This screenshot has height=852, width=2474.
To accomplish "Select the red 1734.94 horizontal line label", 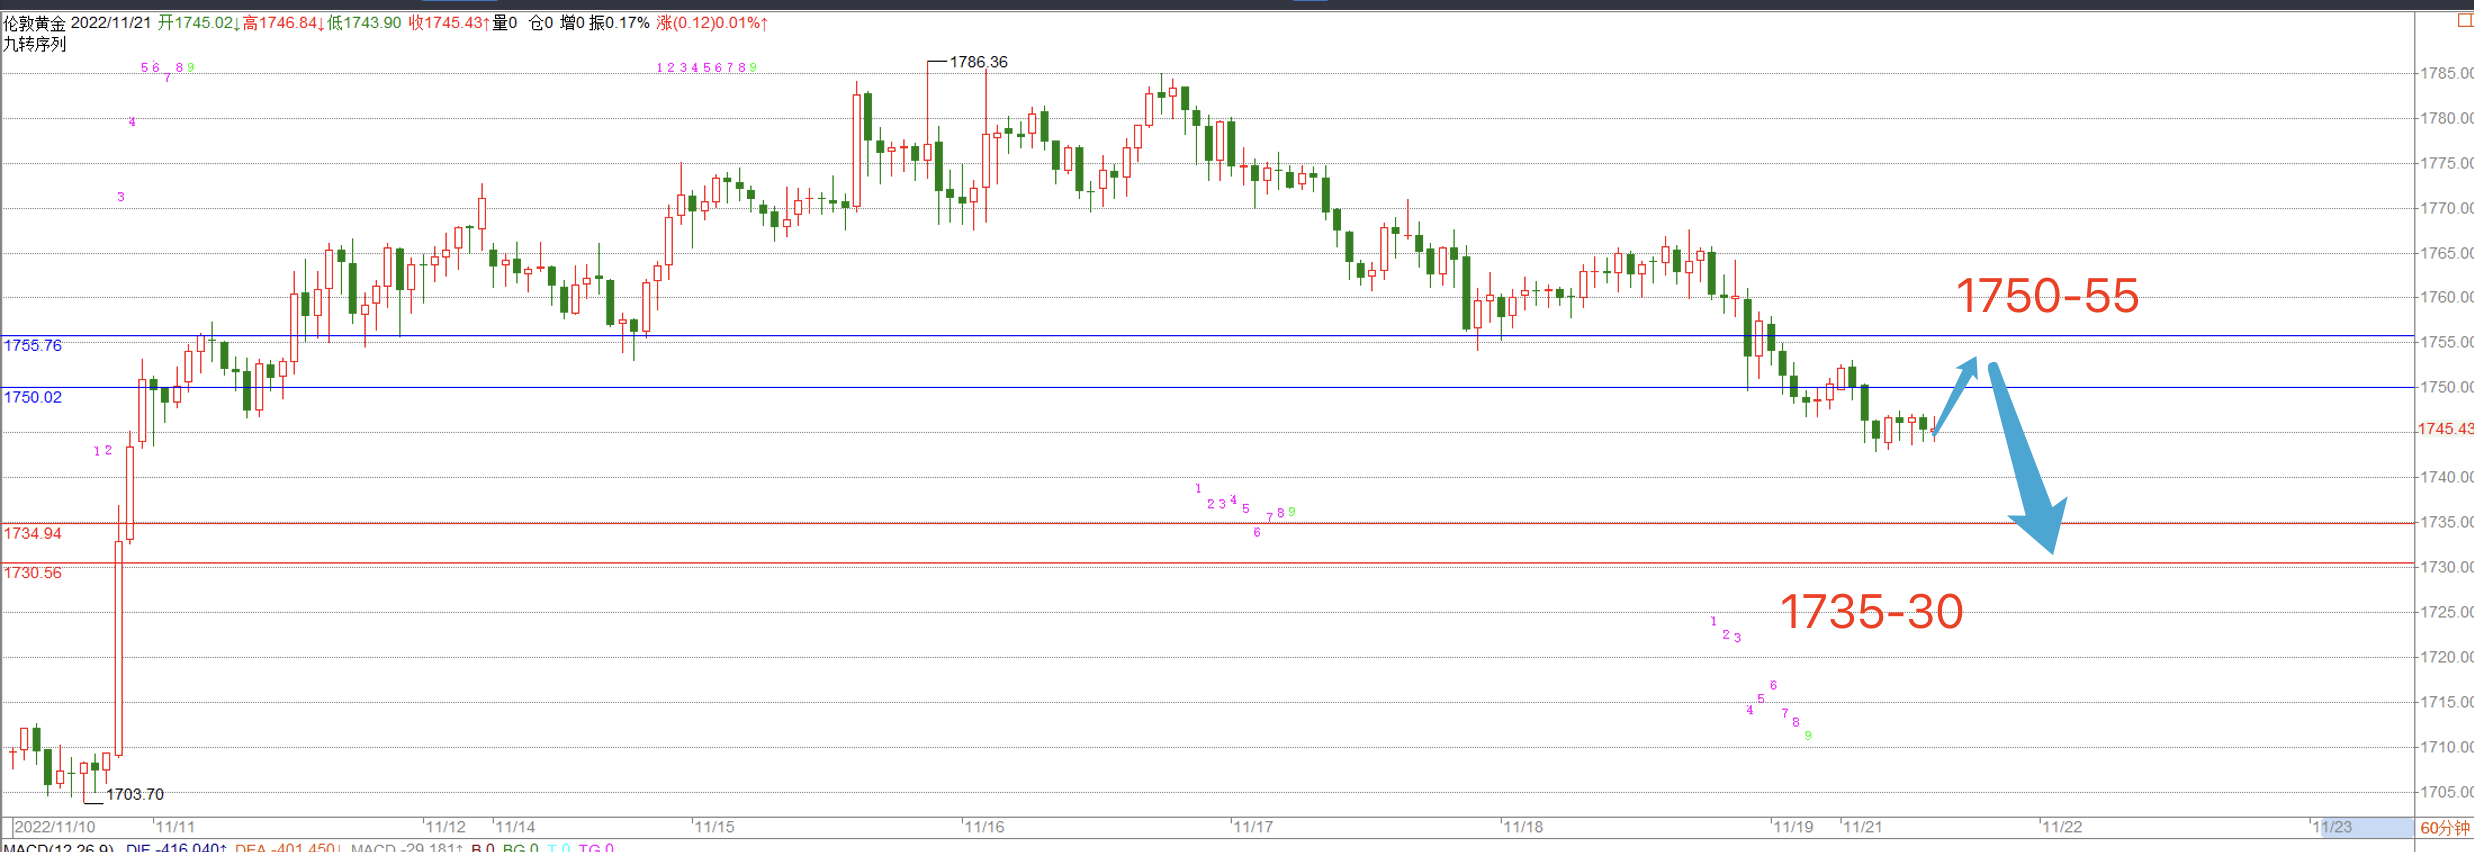I will click(x=33, y=534).
